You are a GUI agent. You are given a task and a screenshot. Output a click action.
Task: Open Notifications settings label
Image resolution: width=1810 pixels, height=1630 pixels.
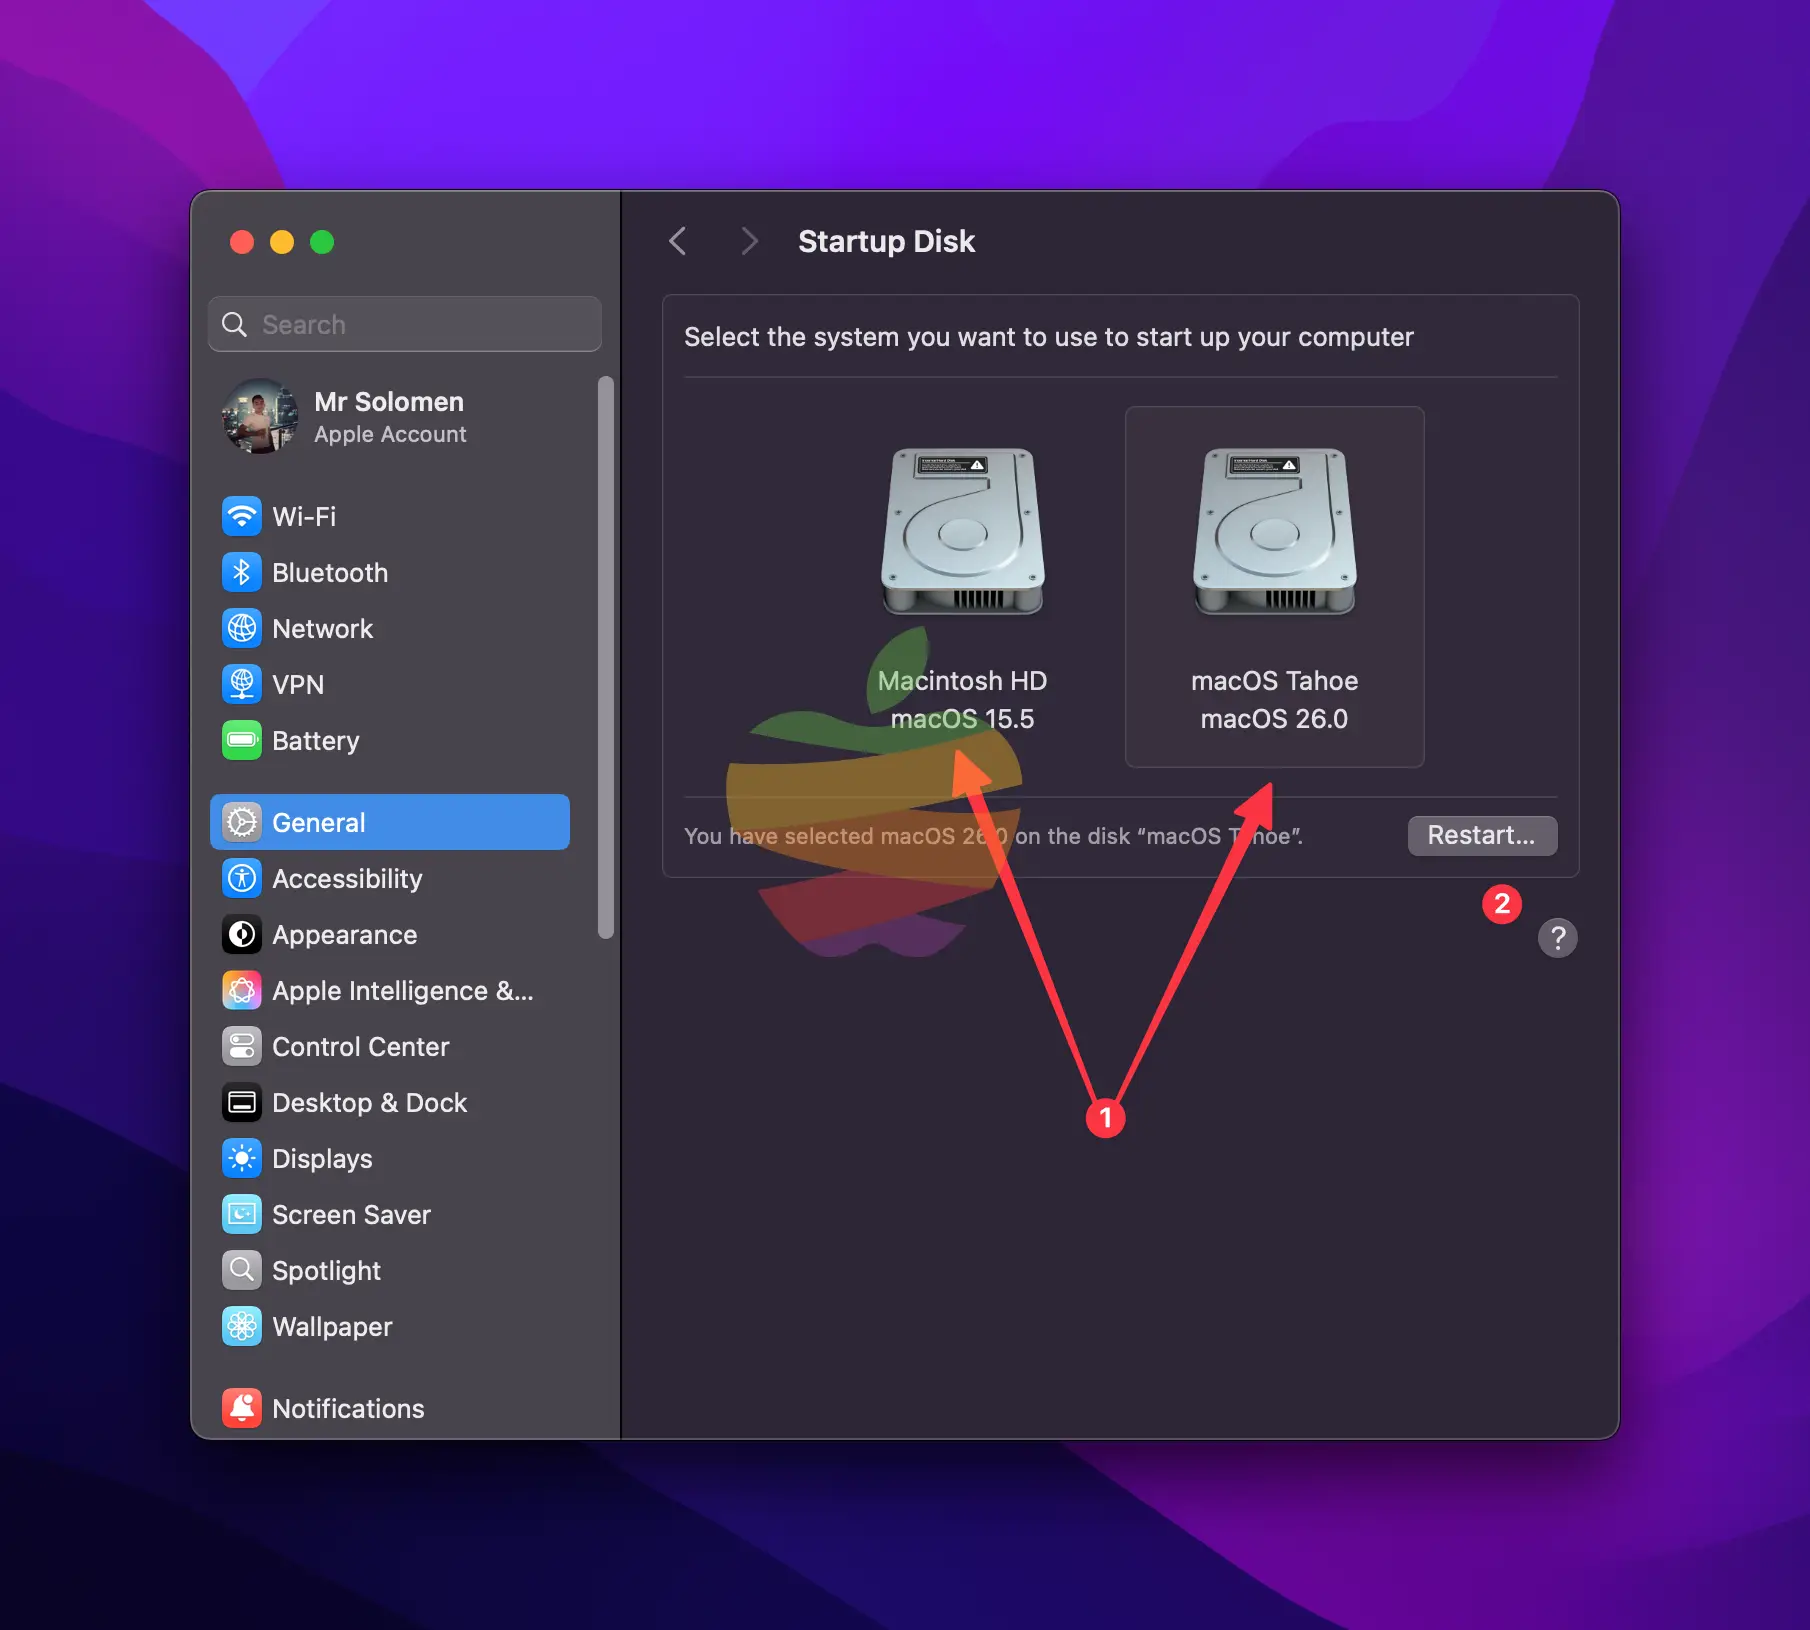[x=348, y=1409]
